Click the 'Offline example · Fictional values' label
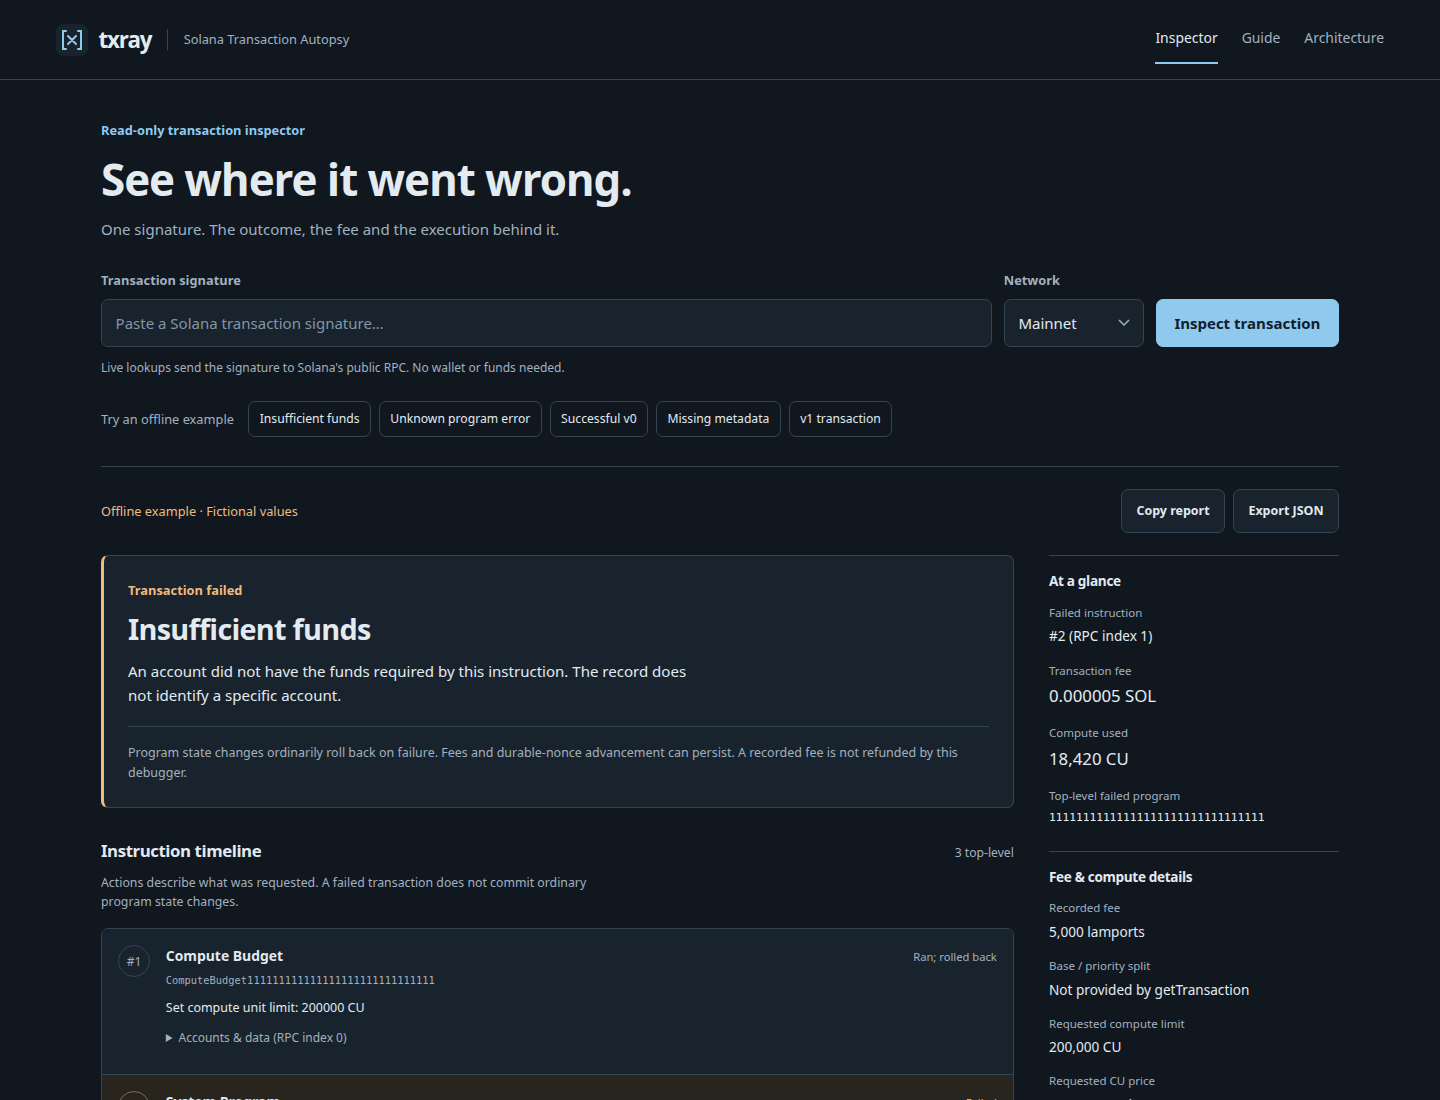The height and width of the screenshot is (1100, 1440). coord(199,511)
